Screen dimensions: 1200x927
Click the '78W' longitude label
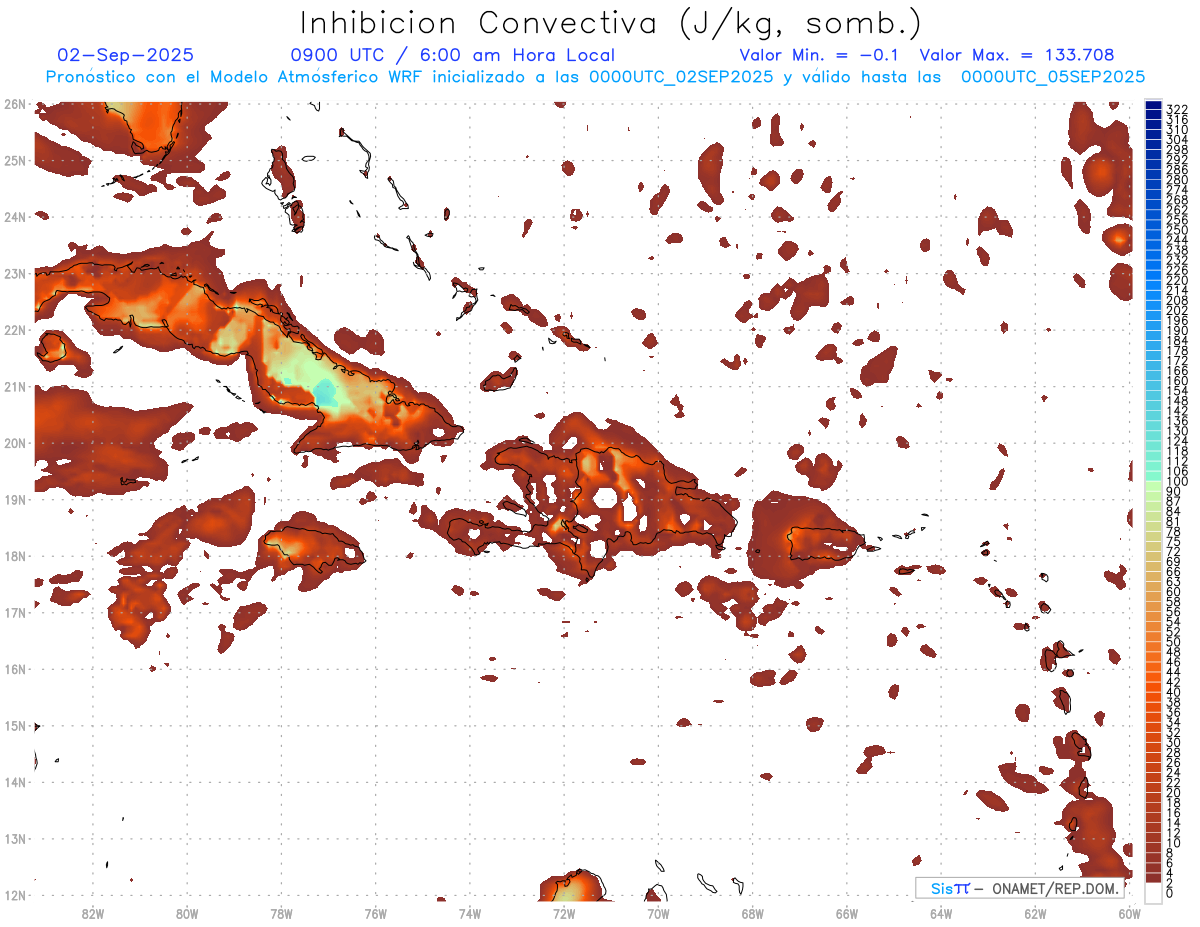[281, 913]
